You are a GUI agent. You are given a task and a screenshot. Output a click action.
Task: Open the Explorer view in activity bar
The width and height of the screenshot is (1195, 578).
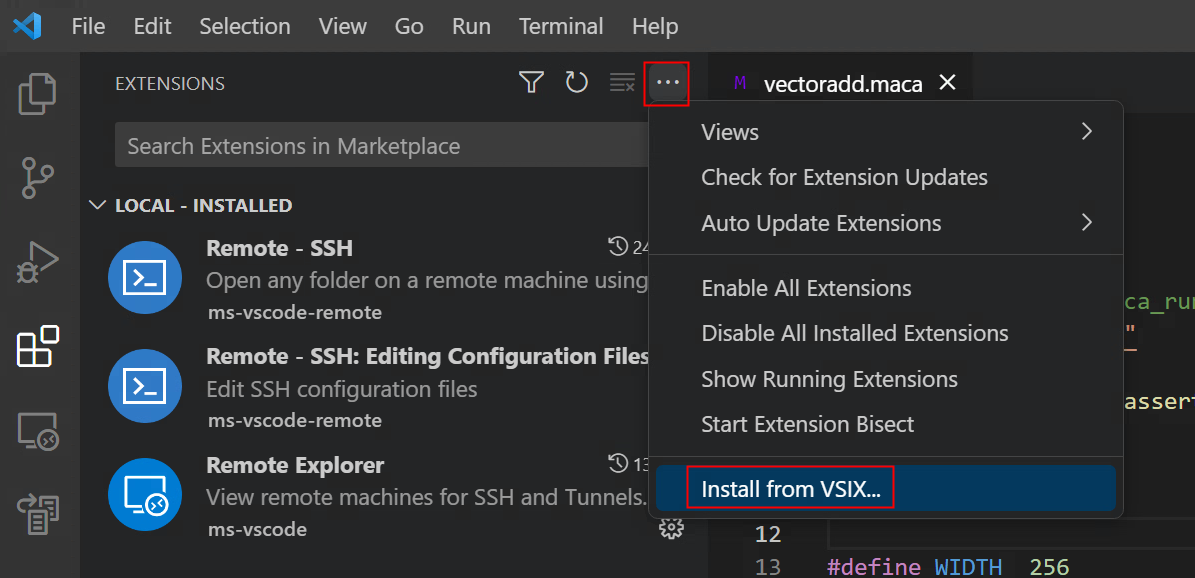38,95
